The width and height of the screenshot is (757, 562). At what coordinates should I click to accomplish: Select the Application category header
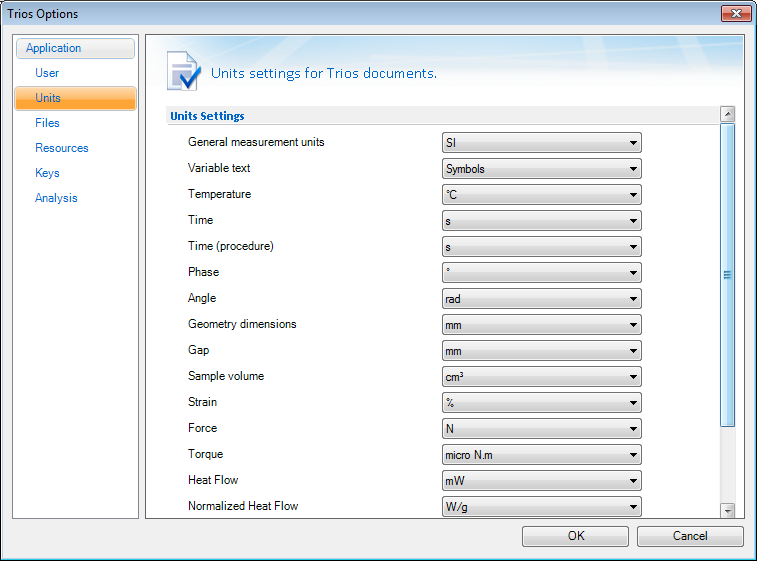pyautogui.click(x=75, y=48)
